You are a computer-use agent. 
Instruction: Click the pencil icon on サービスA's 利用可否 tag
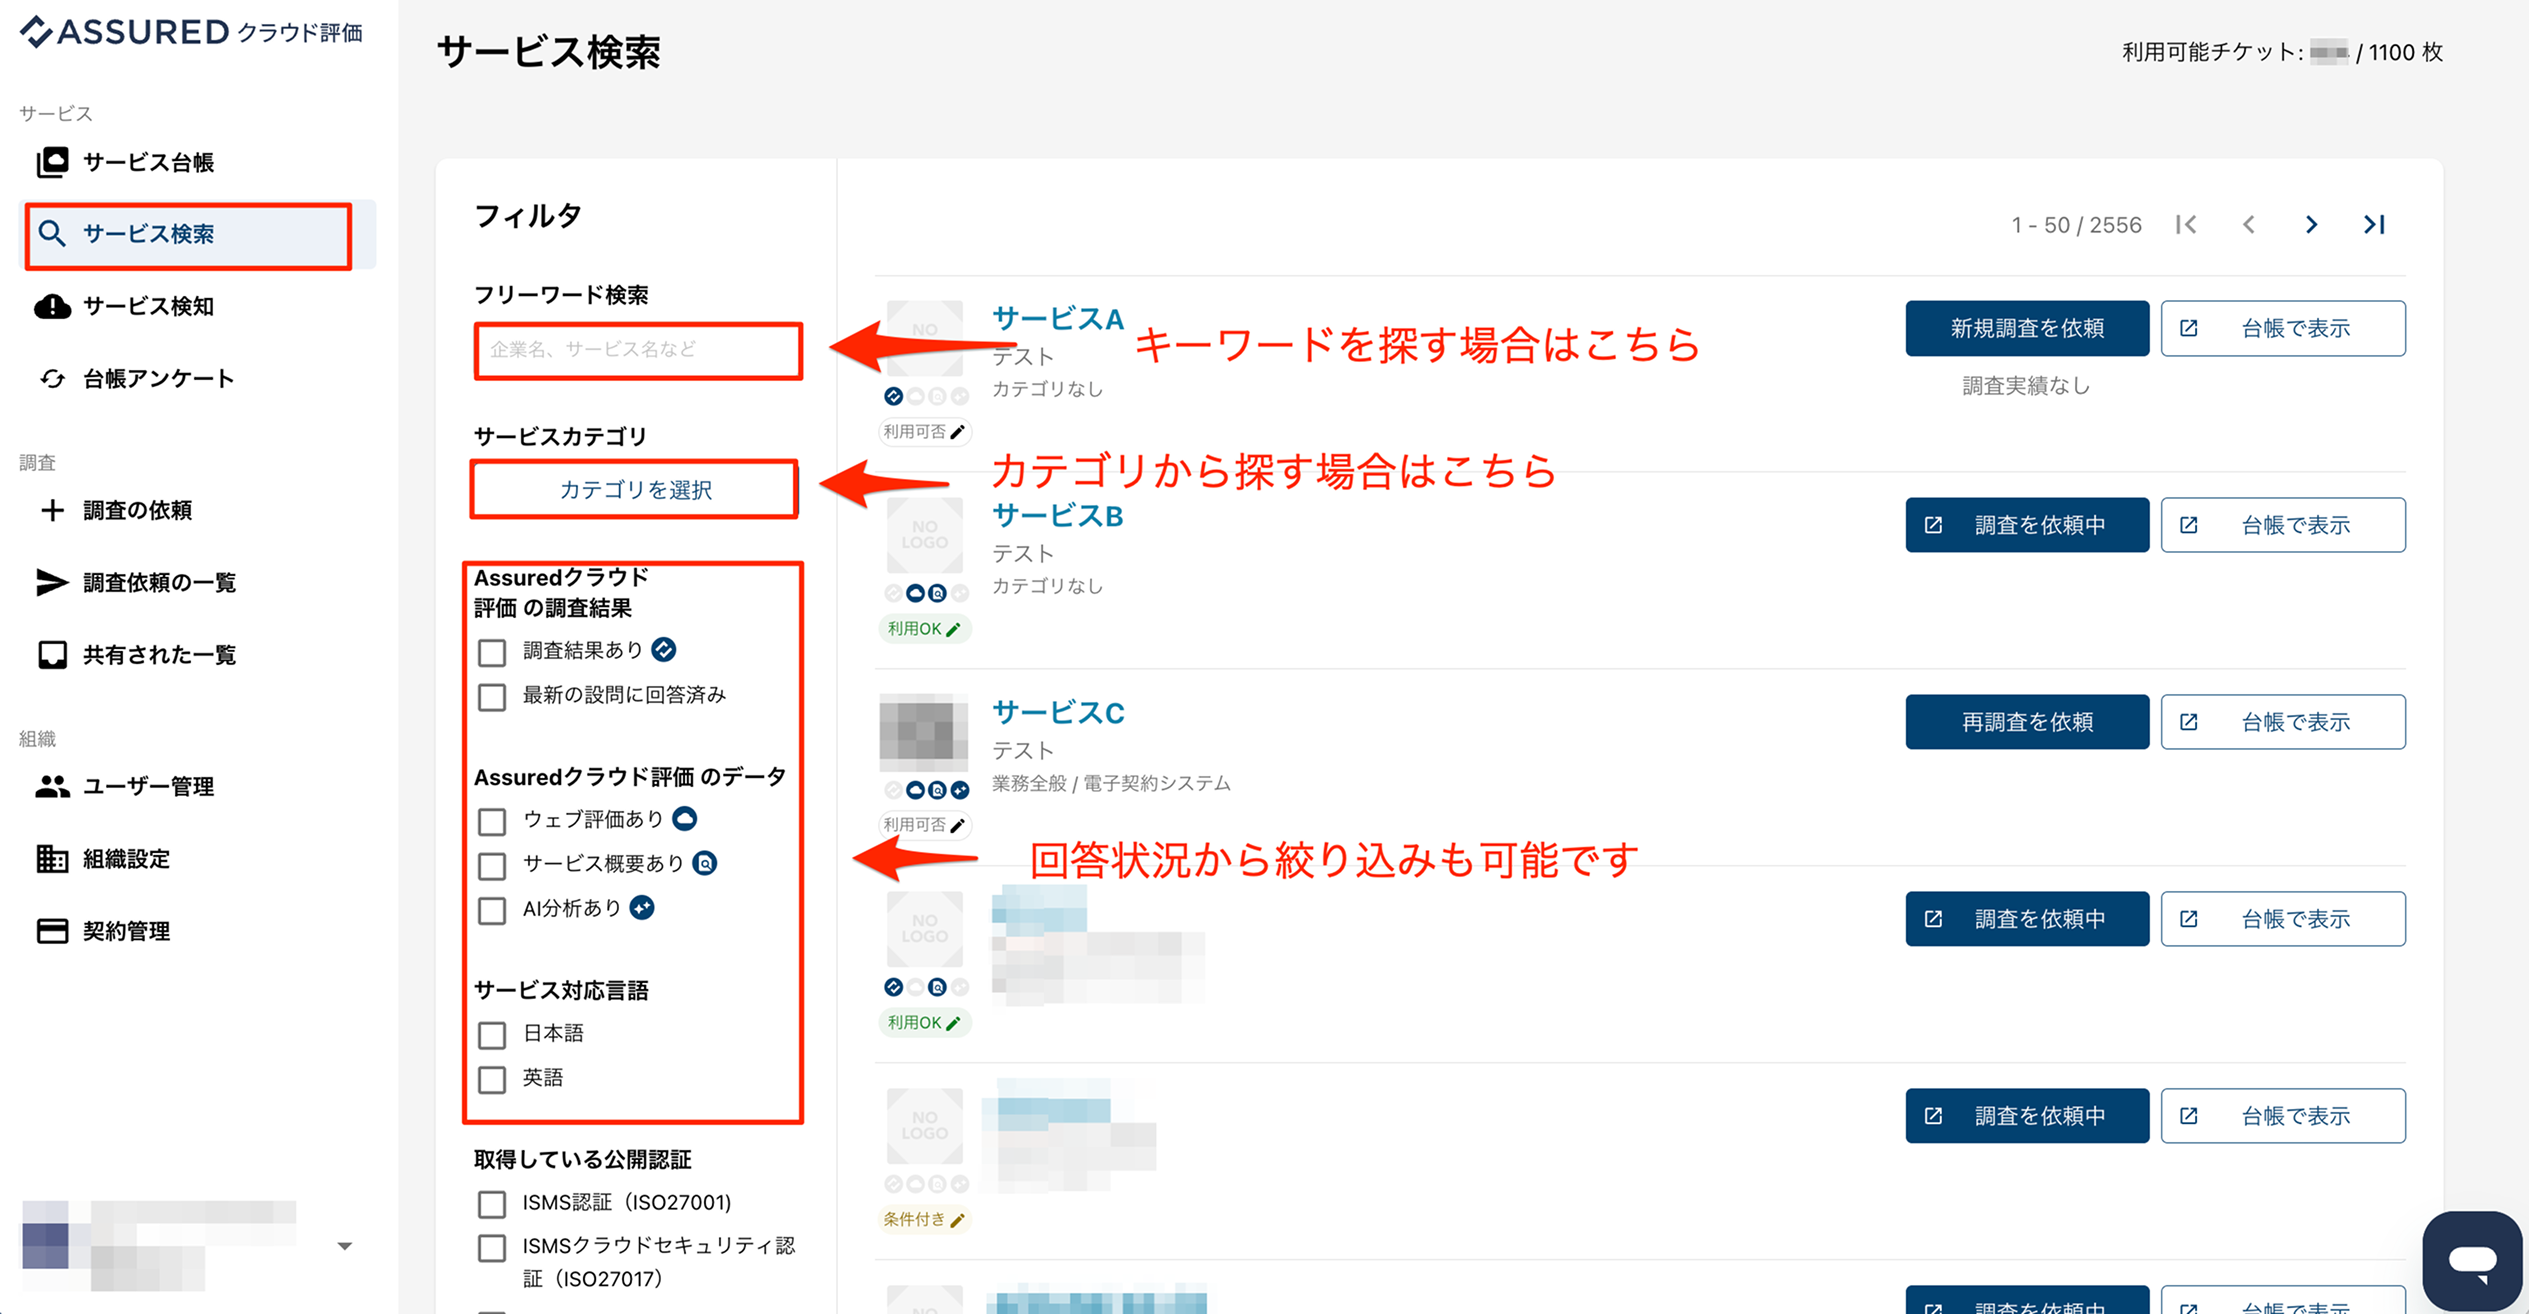[957, 432]
